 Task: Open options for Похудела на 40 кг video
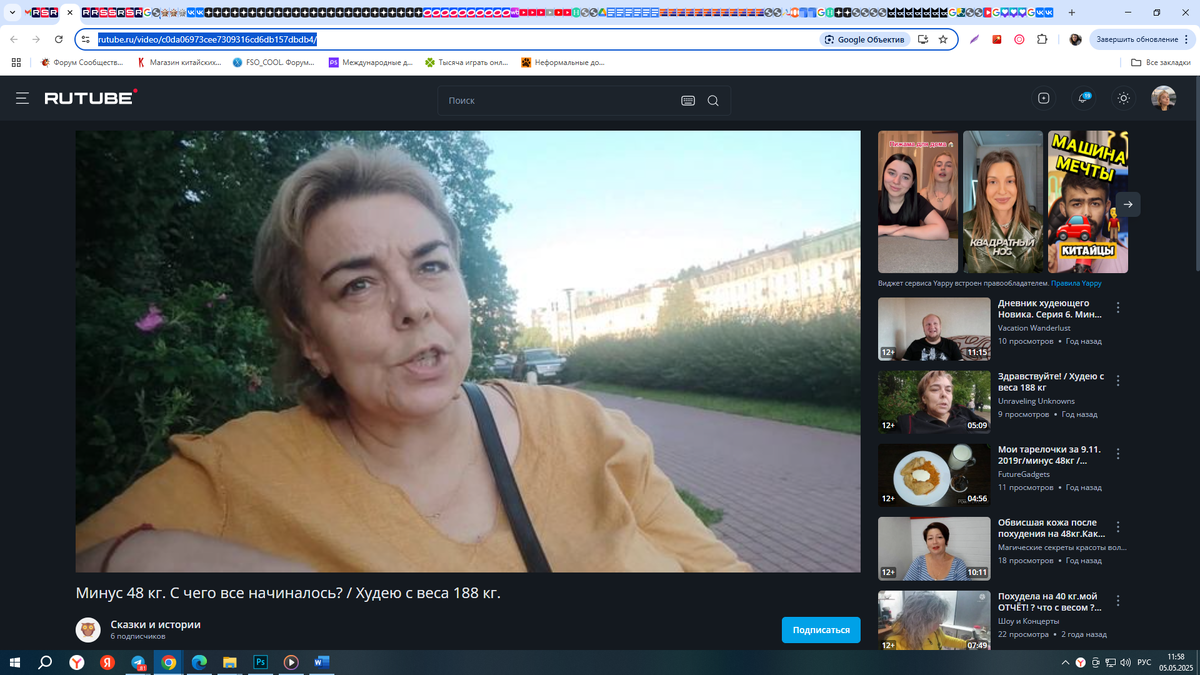pyautogui.click(x=1118, y=600)
